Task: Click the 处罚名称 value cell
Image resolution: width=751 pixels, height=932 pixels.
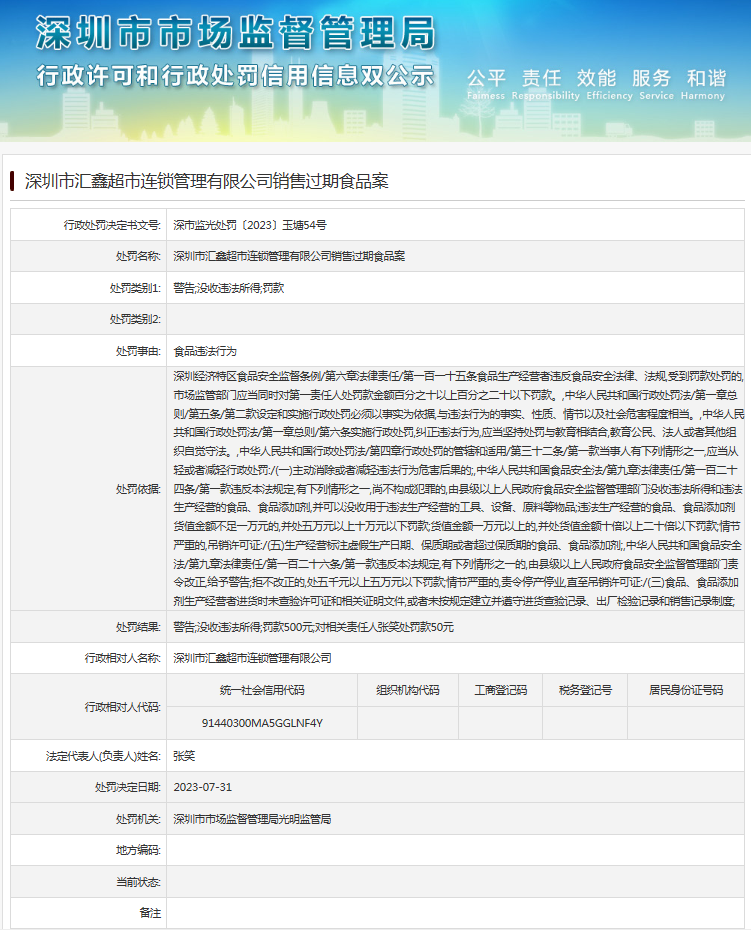Action: [455, 256]
